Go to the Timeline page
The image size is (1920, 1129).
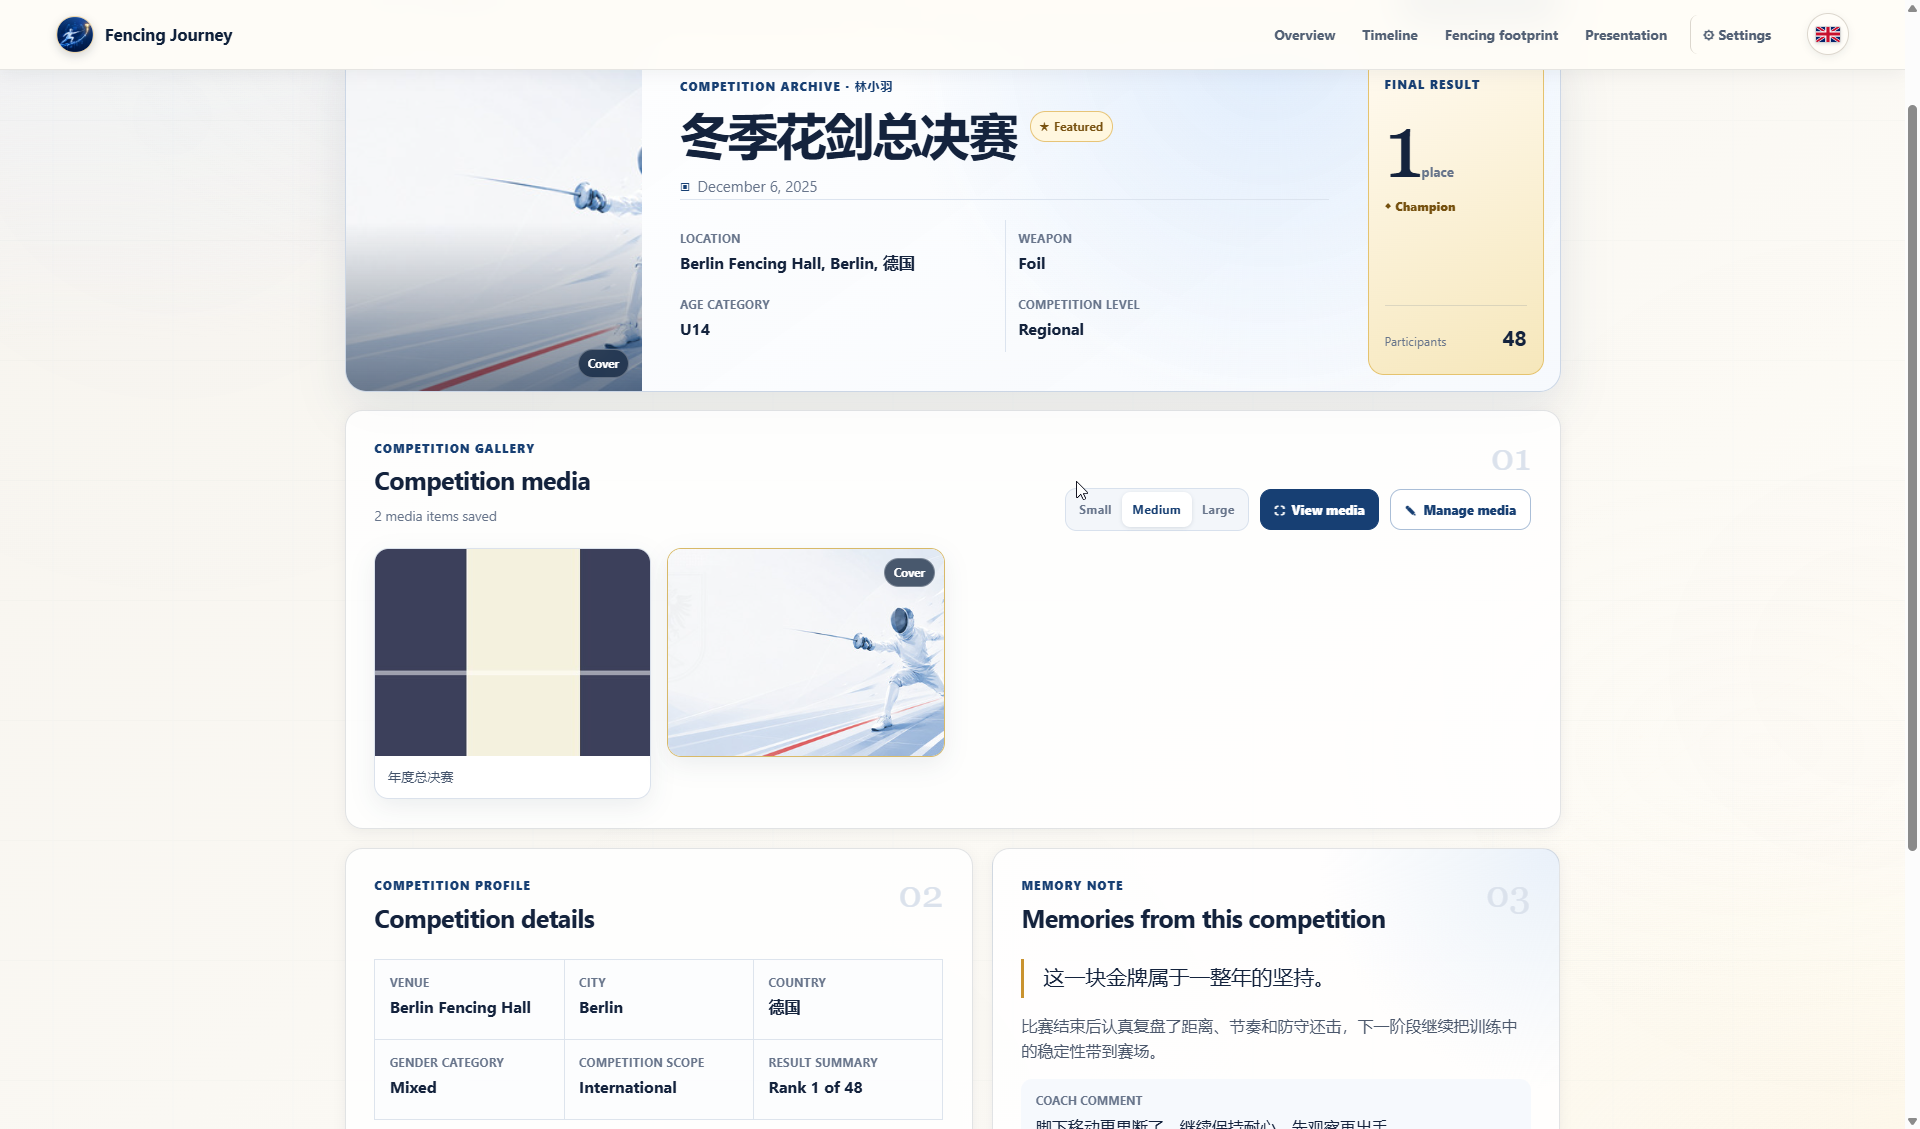pos(1390,35)
